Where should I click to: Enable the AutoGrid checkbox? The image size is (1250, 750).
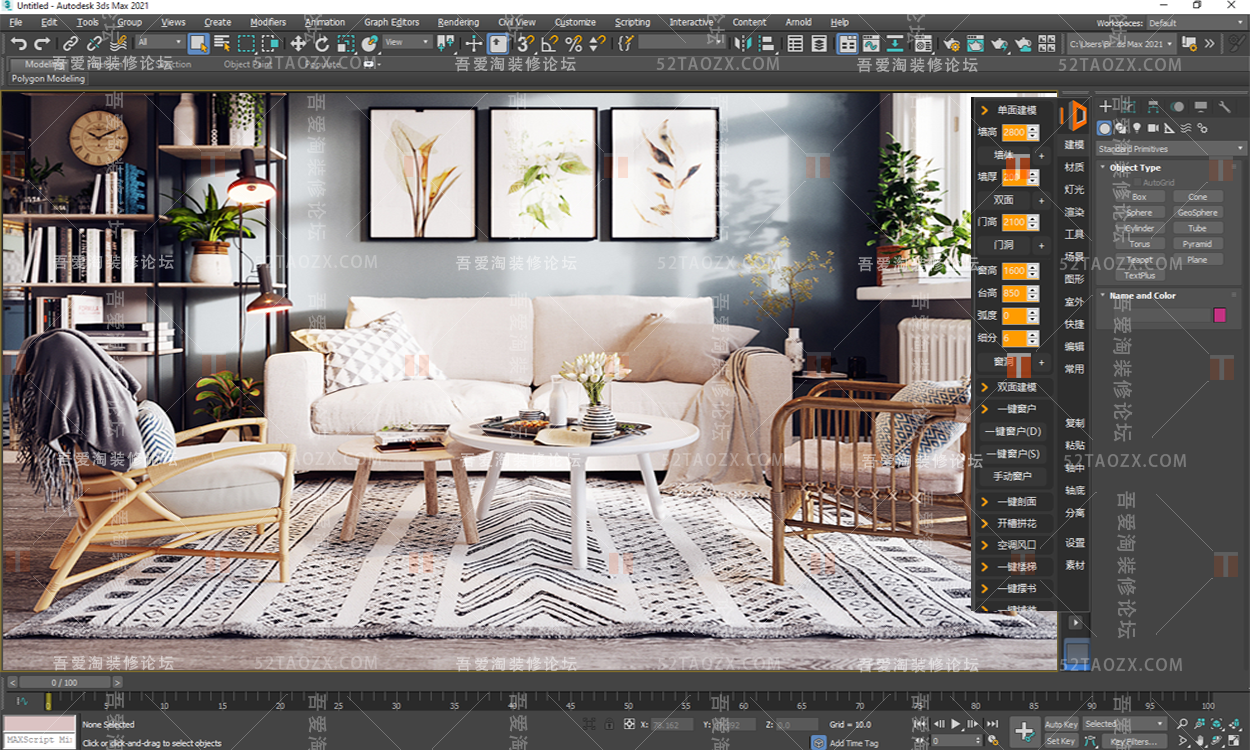point(1138,183)
